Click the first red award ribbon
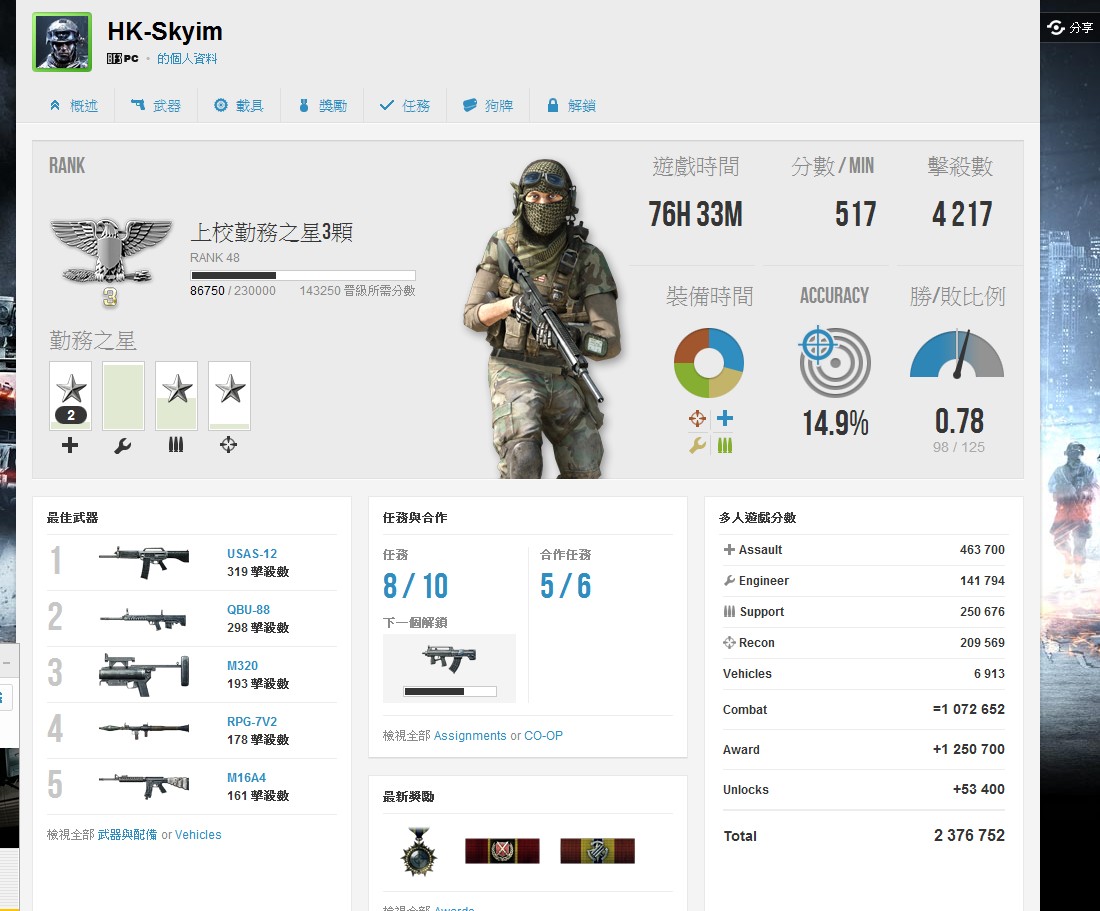Image resolution: width=1100 pixels, height=911 pixels. click(x=502, y=851)
